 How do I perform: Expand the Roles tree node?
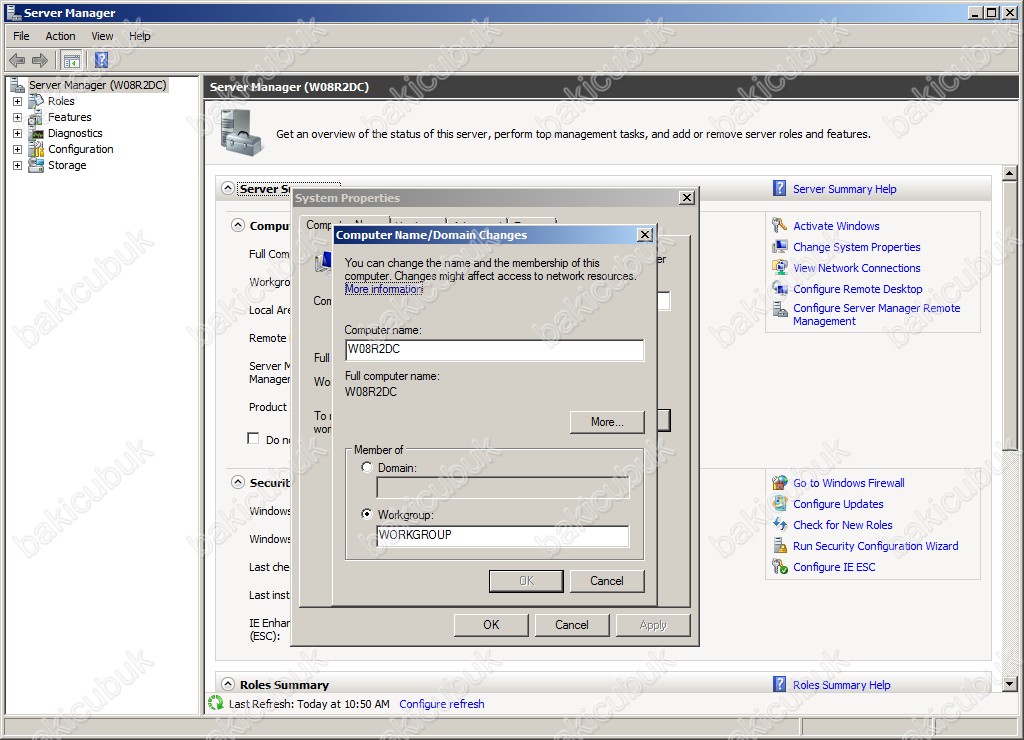(x=18, y=101)
